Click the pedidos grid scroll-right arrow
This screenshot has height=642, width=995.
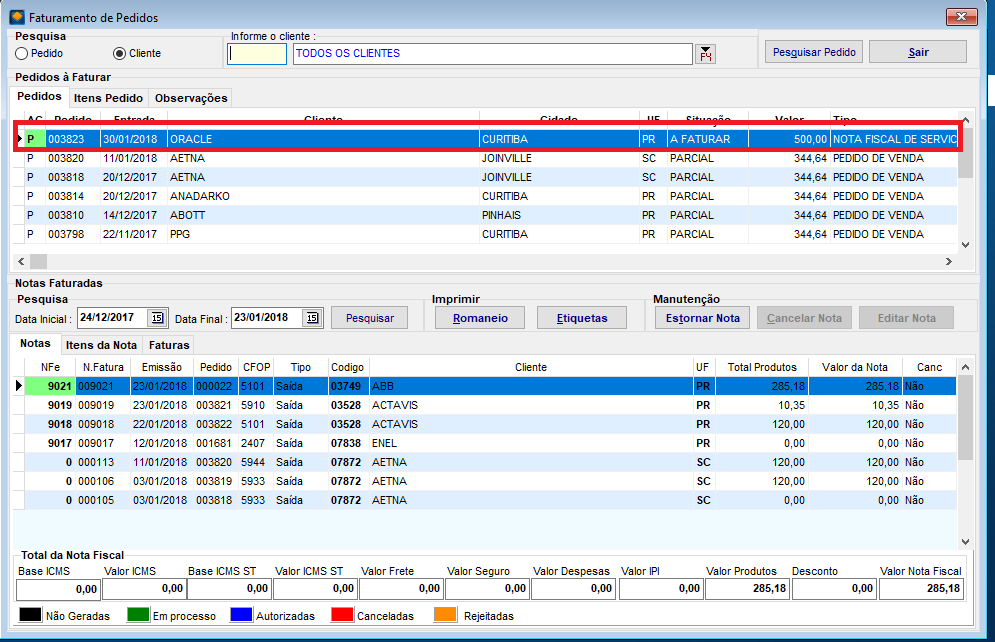949,261
